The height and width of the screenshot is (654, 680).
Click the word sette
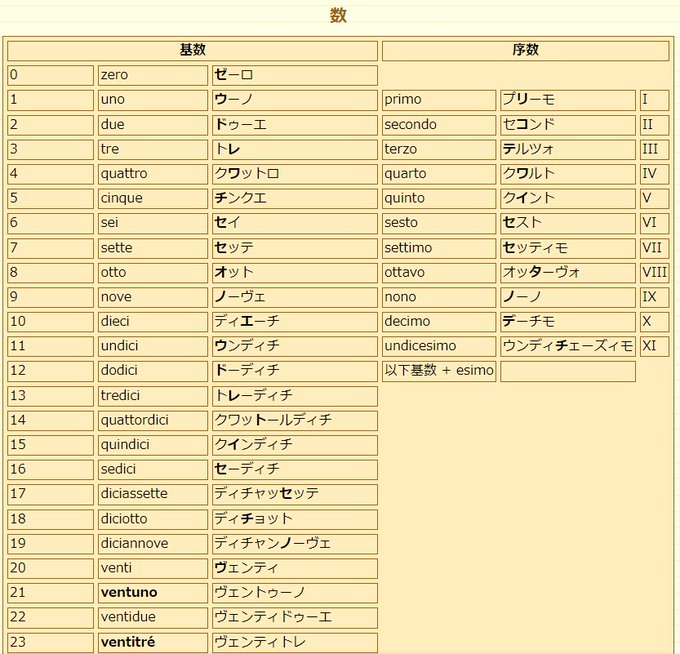117,248
